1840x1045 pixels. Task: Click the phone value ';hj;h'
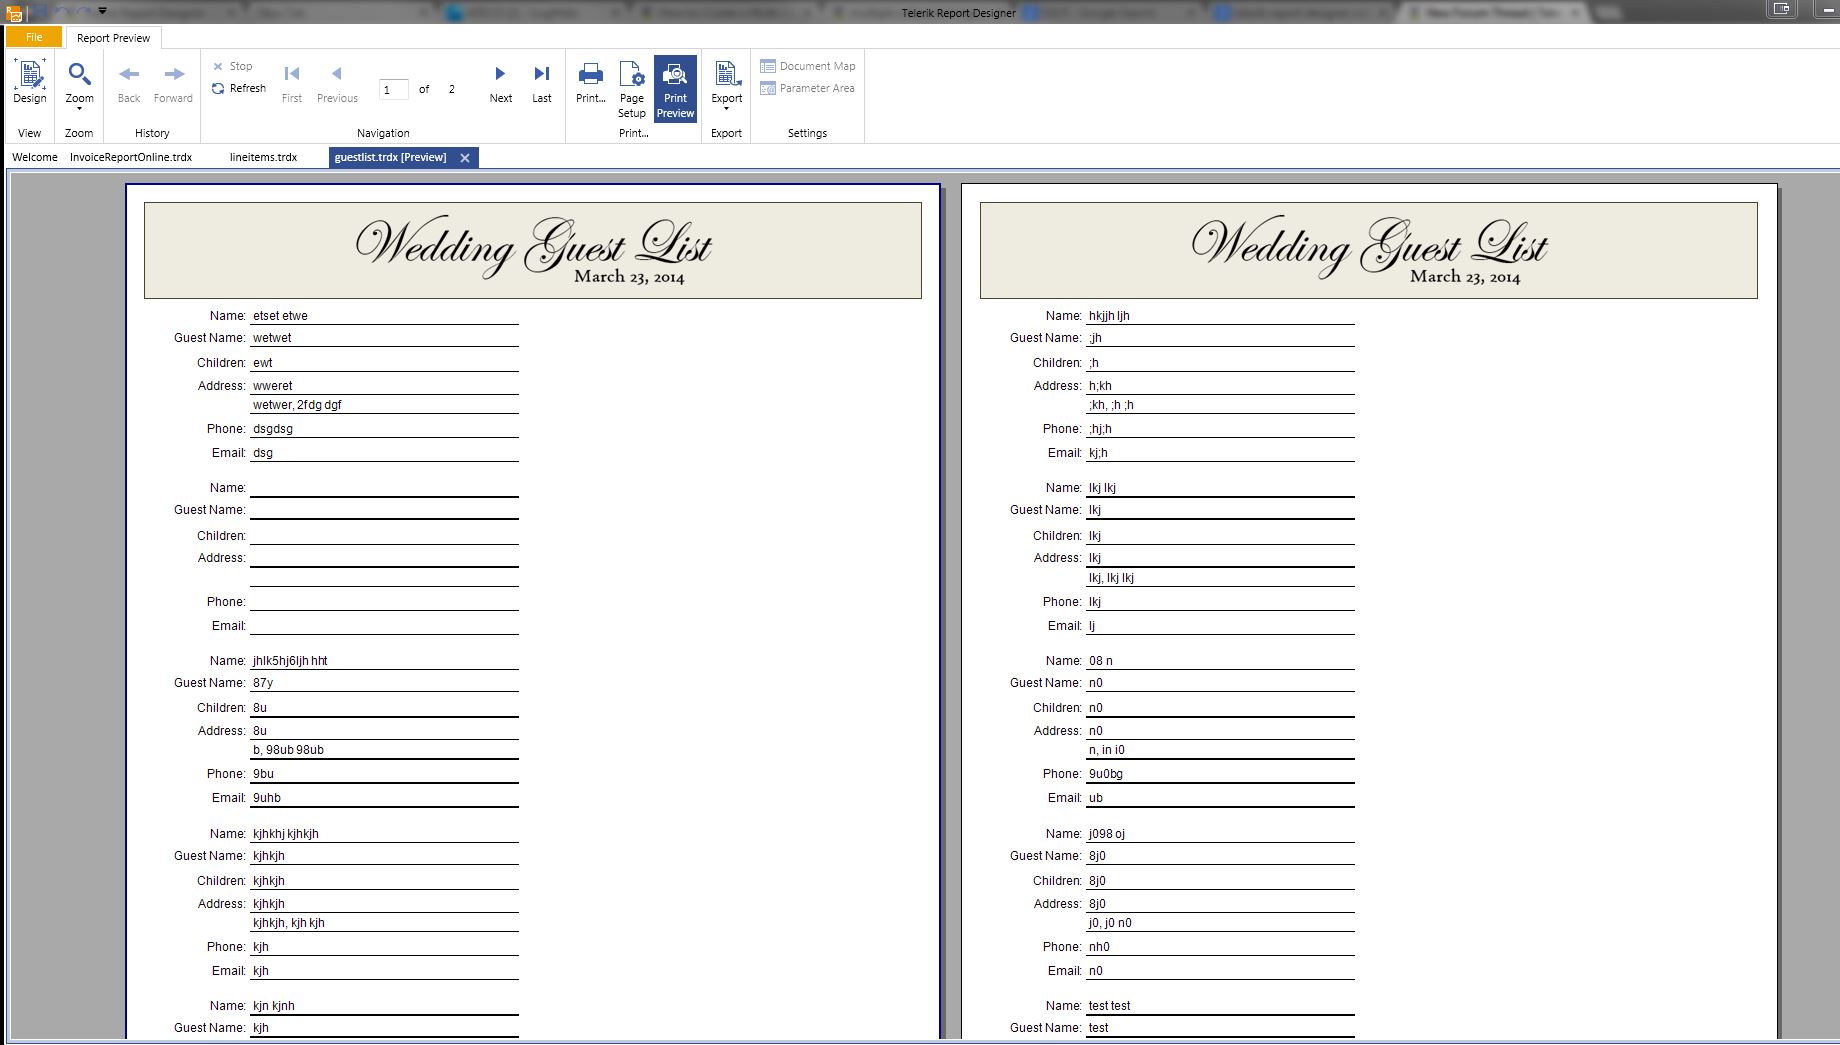click(x=1100, y=429)
